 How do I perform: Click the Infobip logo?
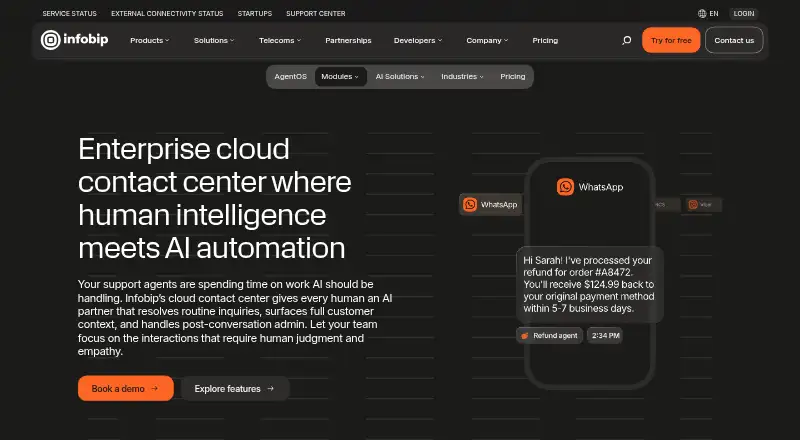74,40
